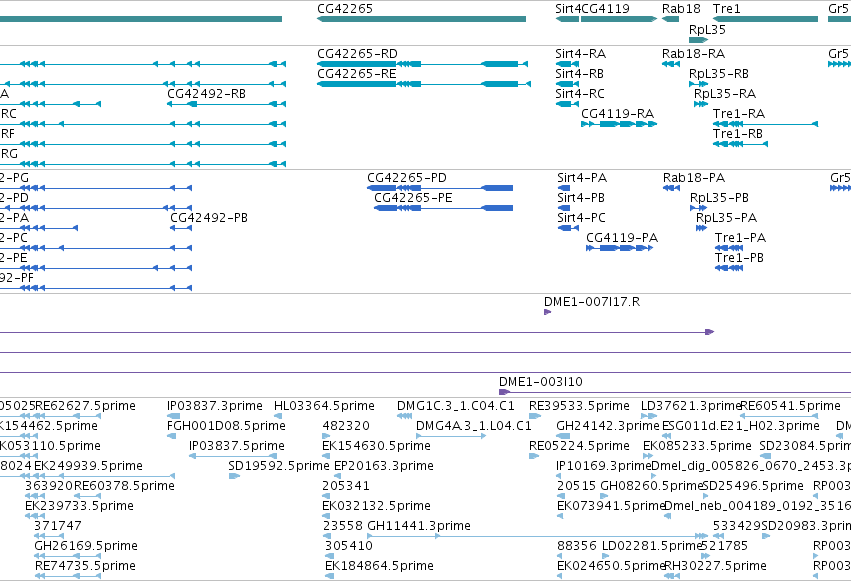The height and width of the screenshot is (581, 851).
Task: Open EST RE60541.5prime
Action: [x=791, y=406]
